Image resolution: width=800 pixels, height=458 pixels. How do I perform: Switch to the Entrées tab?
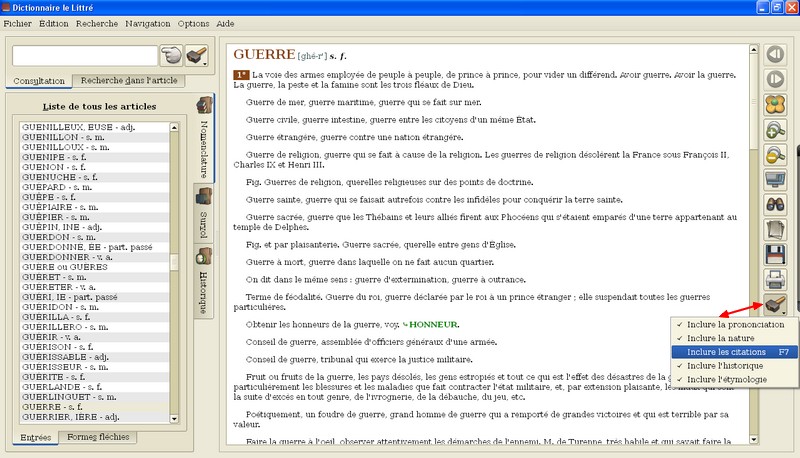tap(36, 437)
